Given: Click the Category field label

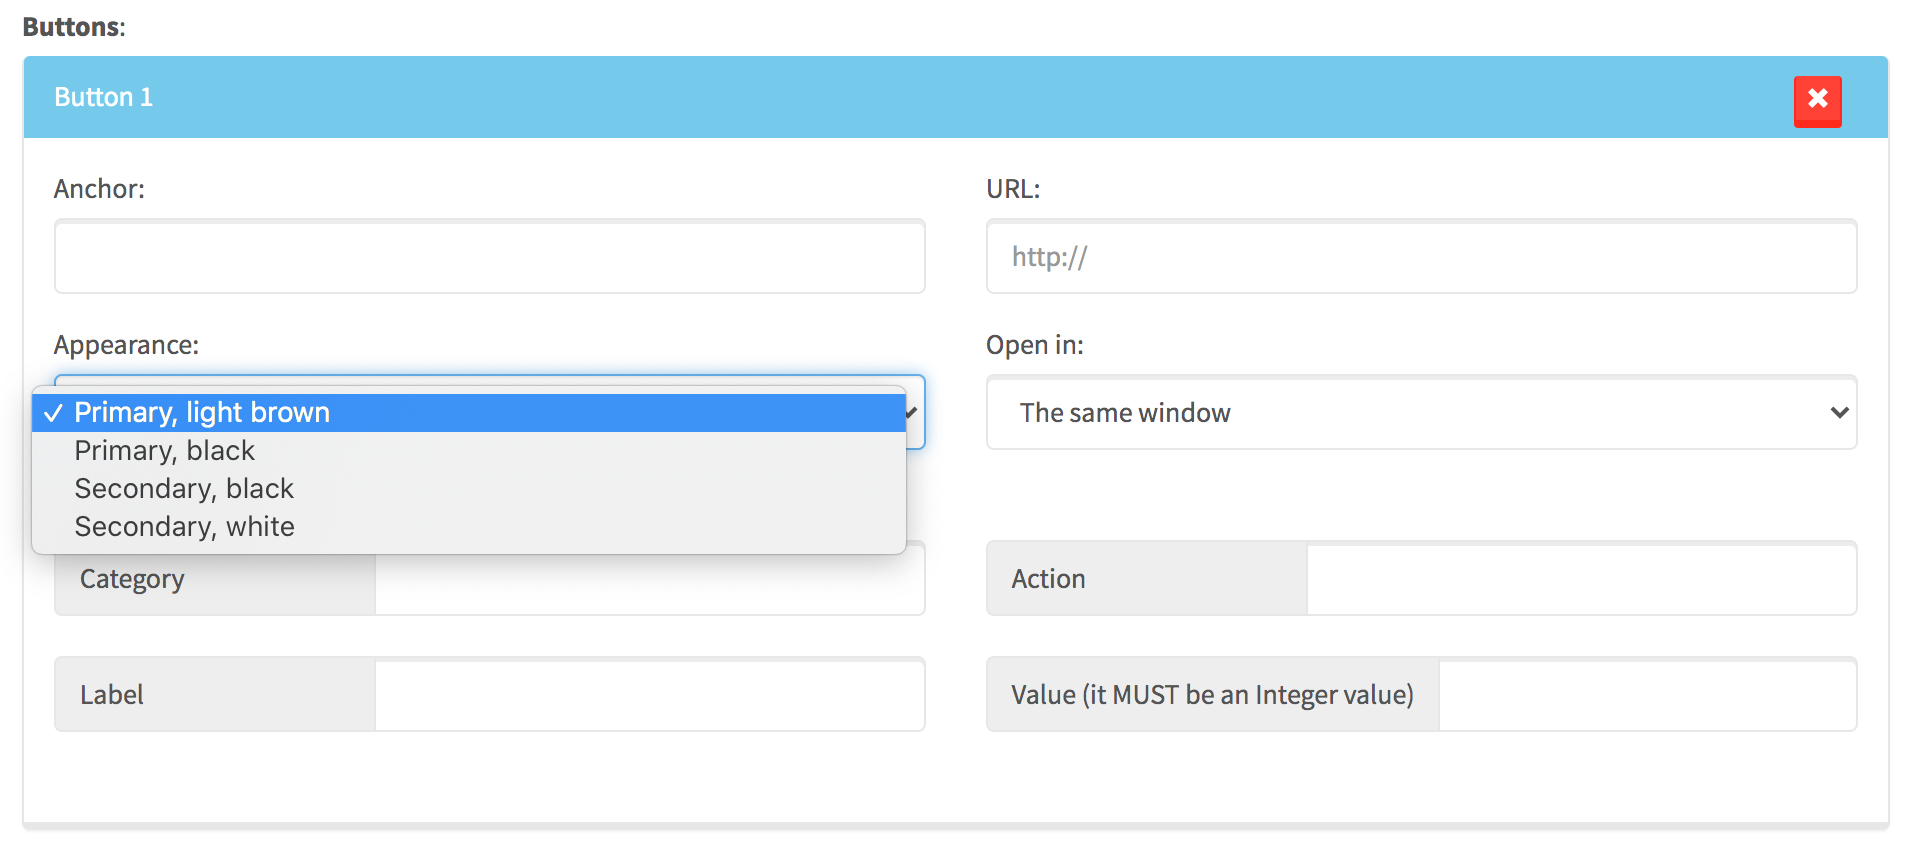Looking at the screenshot, I should (x=131, y=578).
